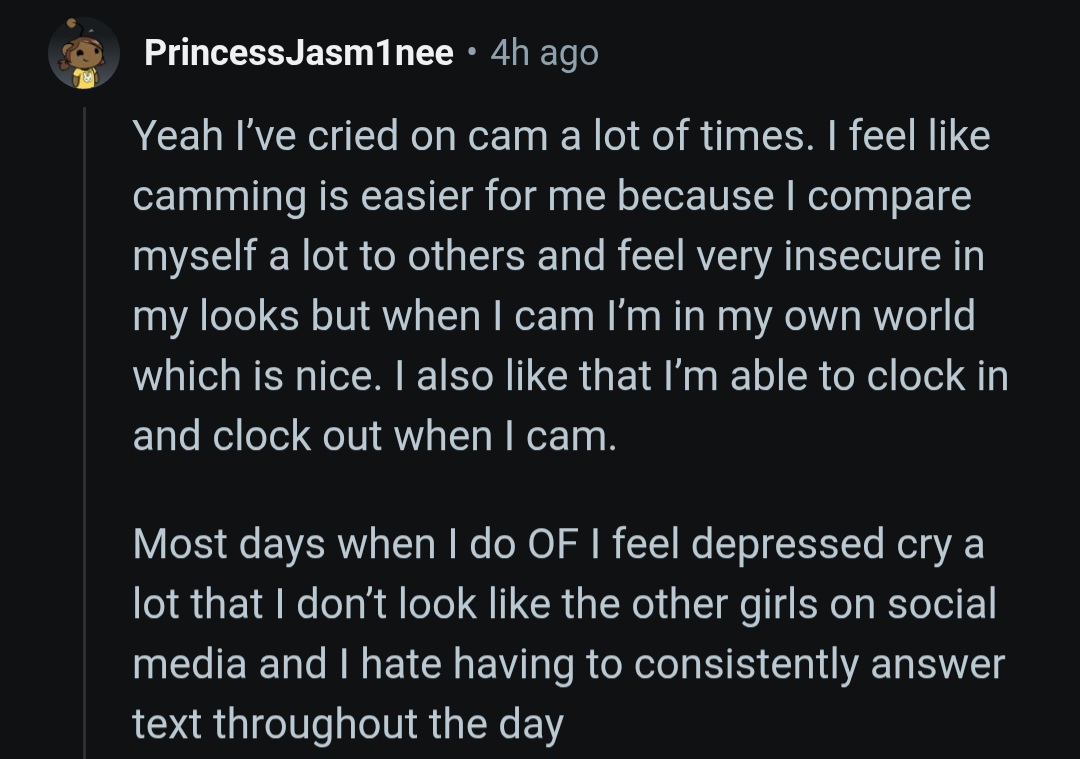Click the line "my looks but when I cam"
The height and width of the screenshot is (759, 1080).
pos(554,316)
